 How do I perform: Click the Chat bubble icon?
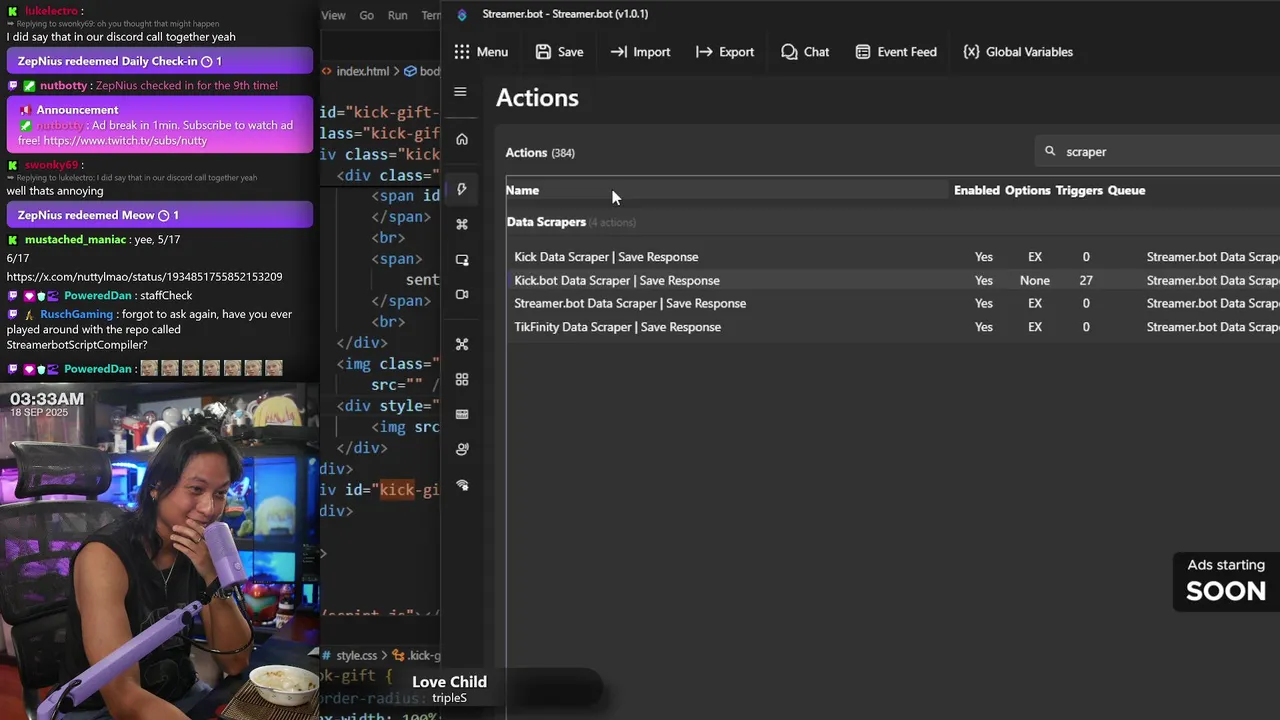(789, 52)
